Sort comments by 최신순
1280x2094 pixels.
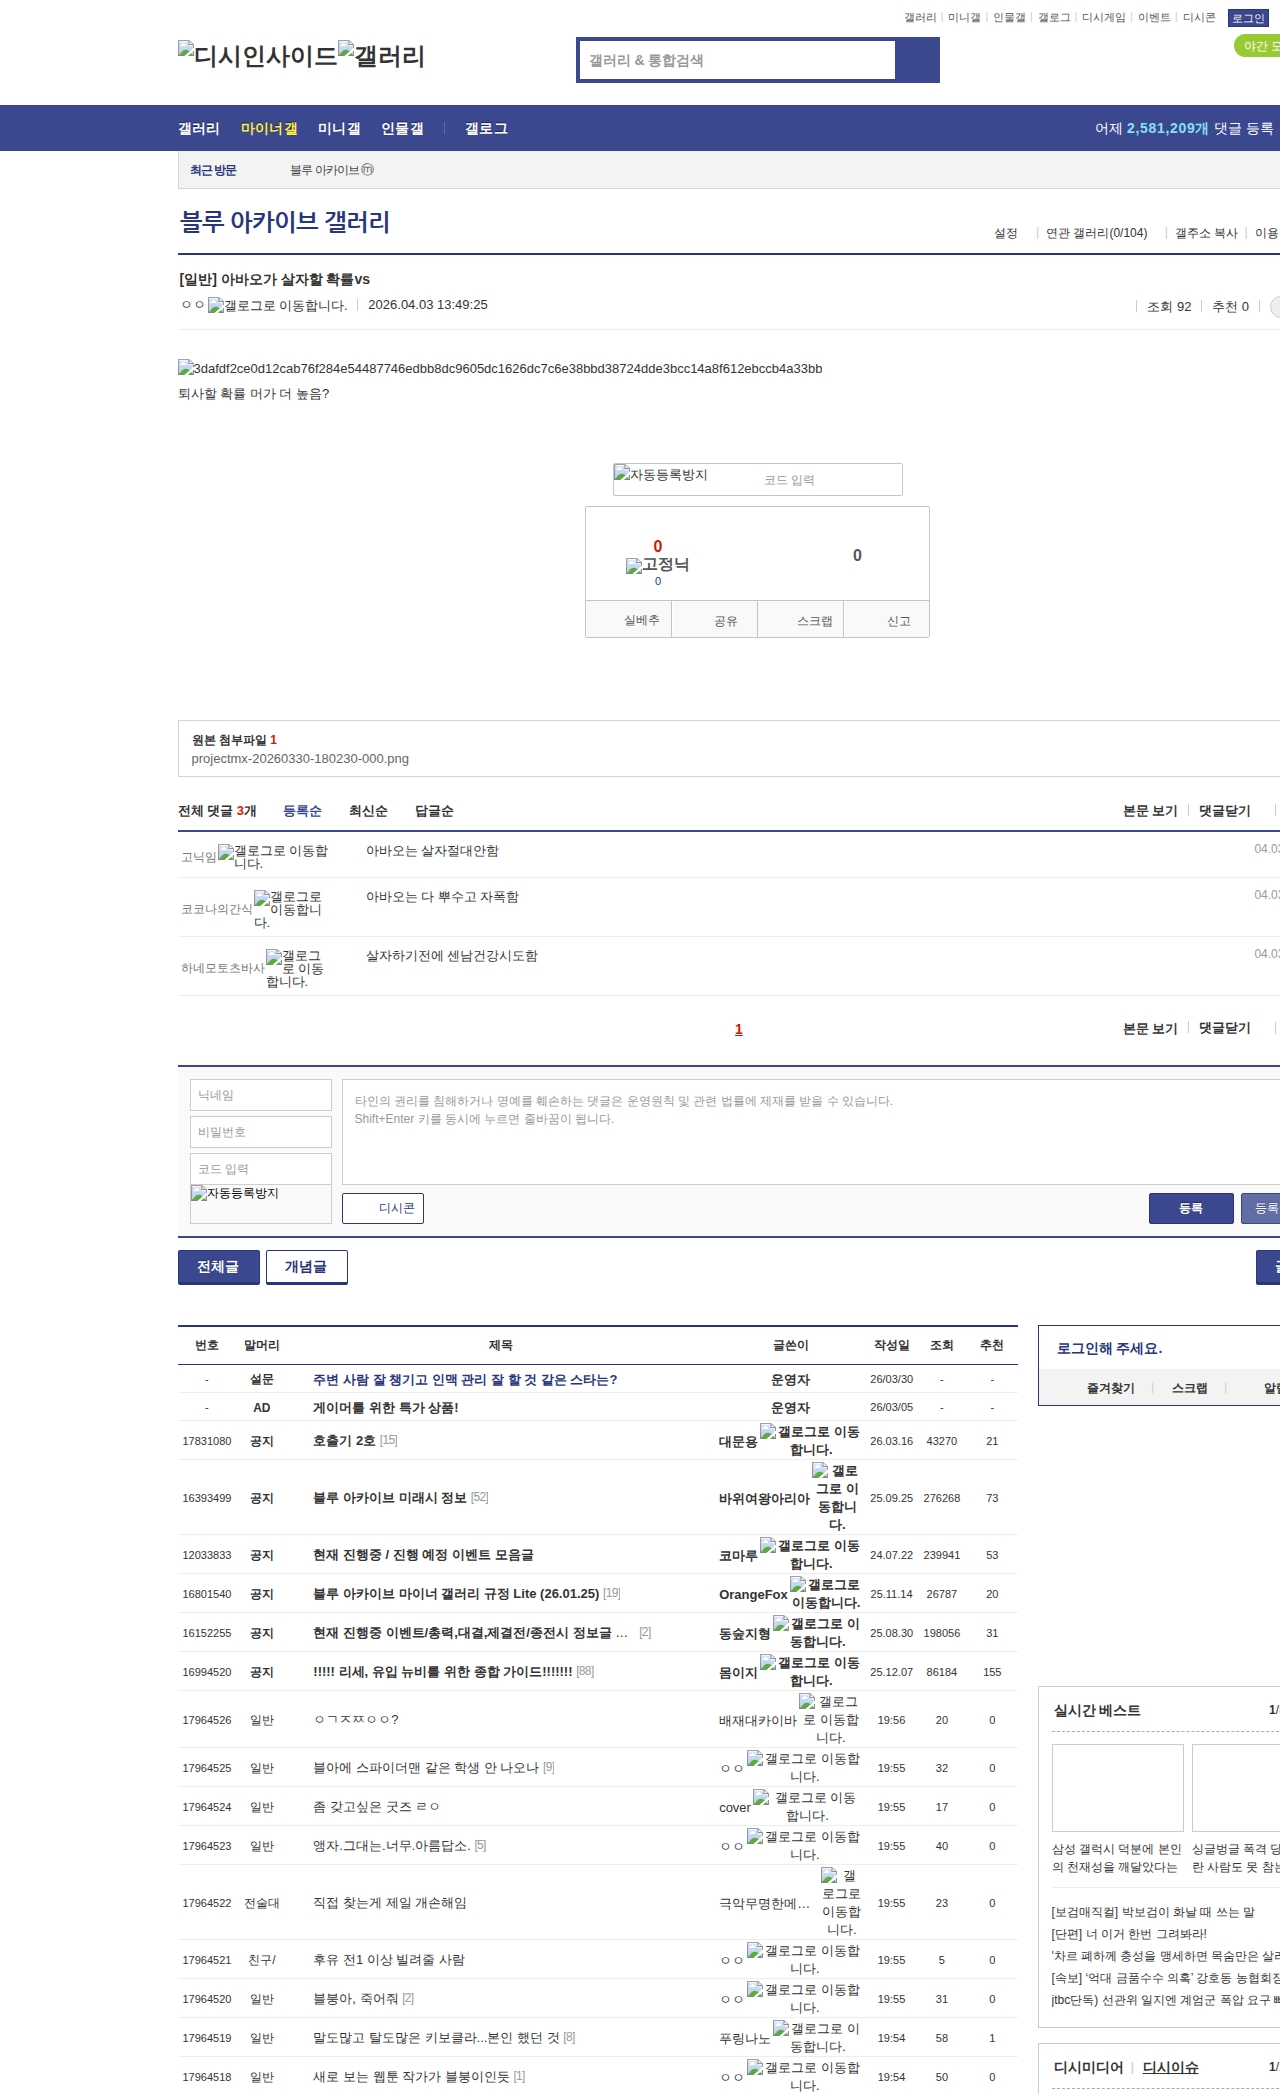368,811
